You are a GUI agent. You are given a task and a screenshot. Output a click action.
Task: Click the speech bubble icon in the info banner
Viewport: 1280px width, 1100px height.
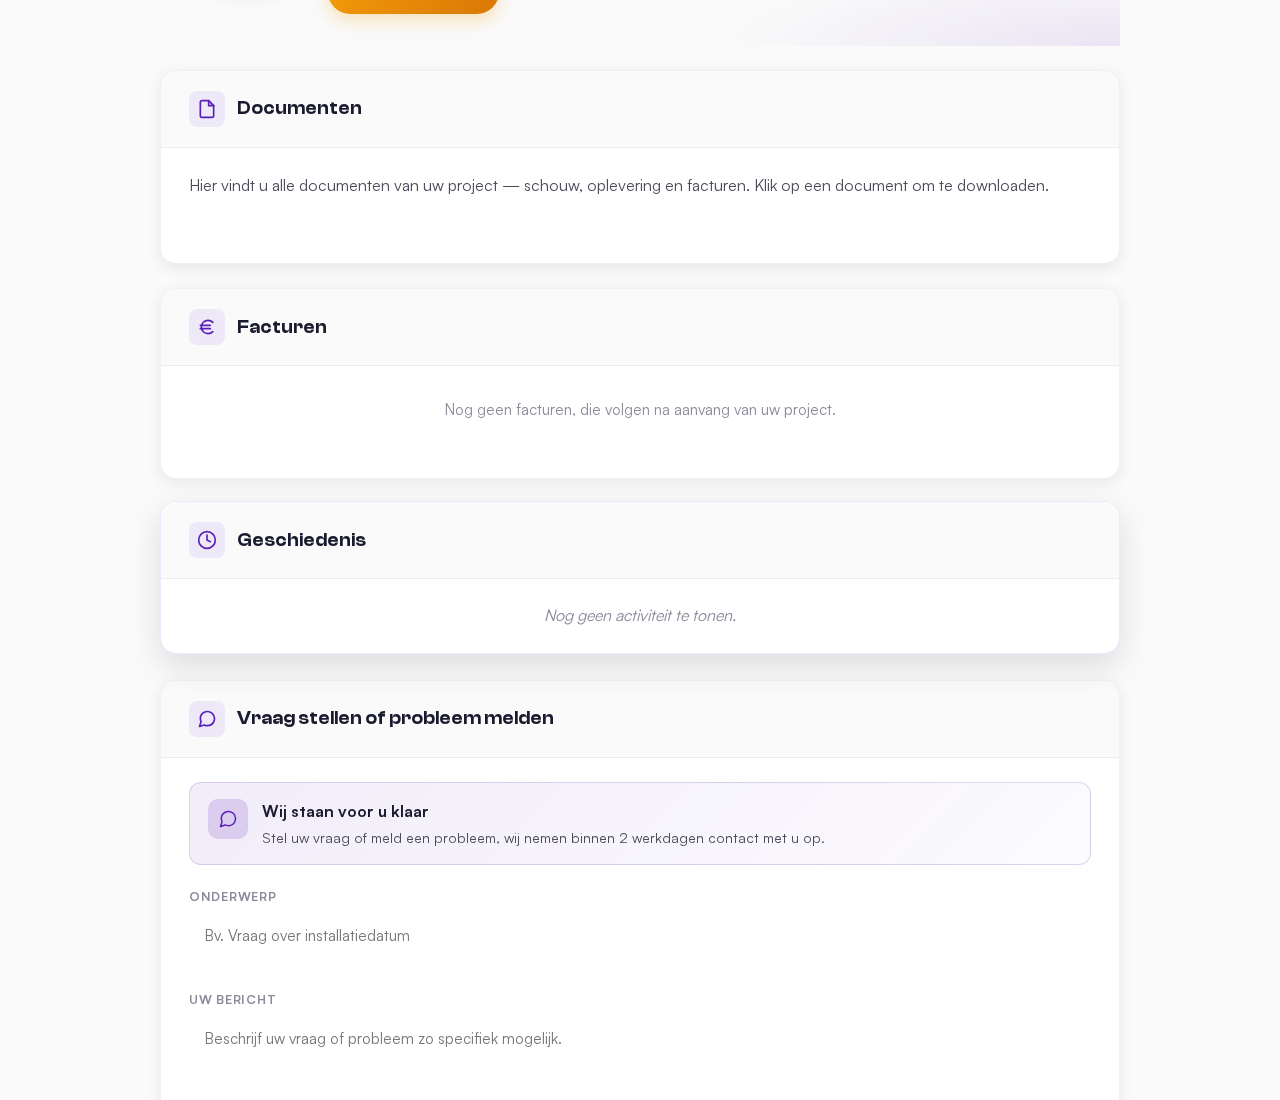pyautogui.click(x=228, y=819)
